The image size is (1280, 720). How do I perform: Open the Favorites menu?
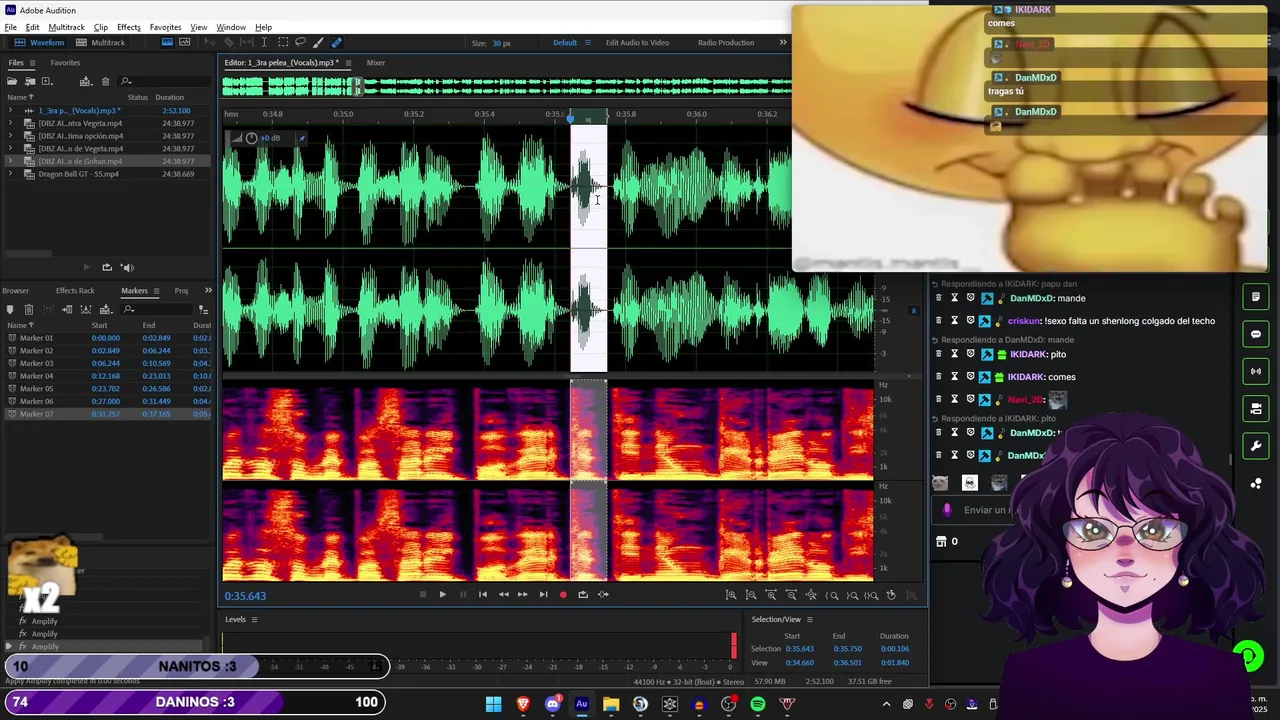pyautogui.click(x=165, y=27)
